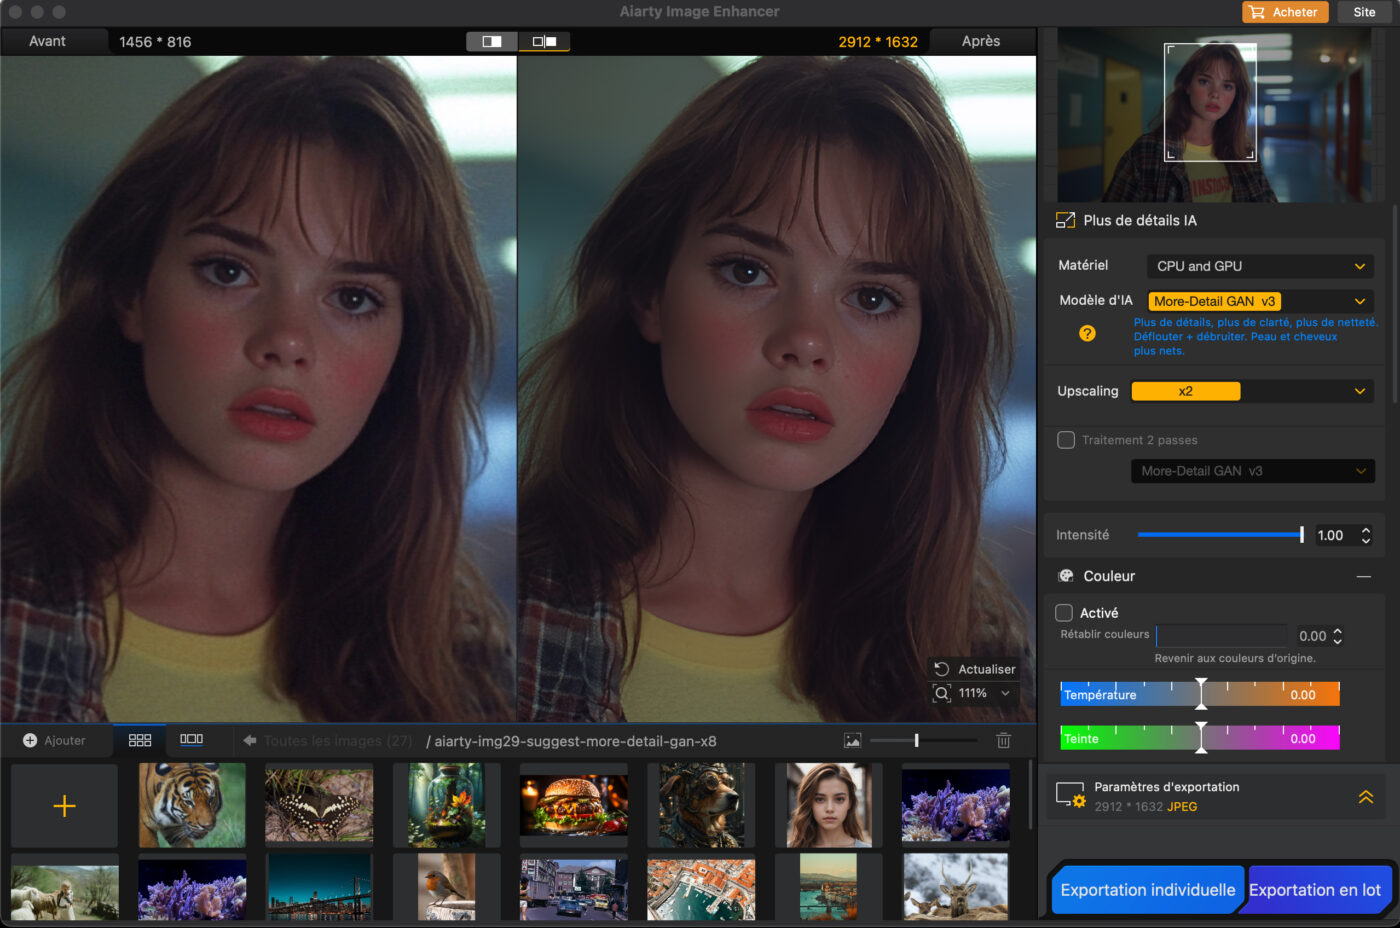Viewport: 1400px width, 928px height.
Task: Enable the Traitement 2 passes checkbox
Action: [x=1066, y=440]
